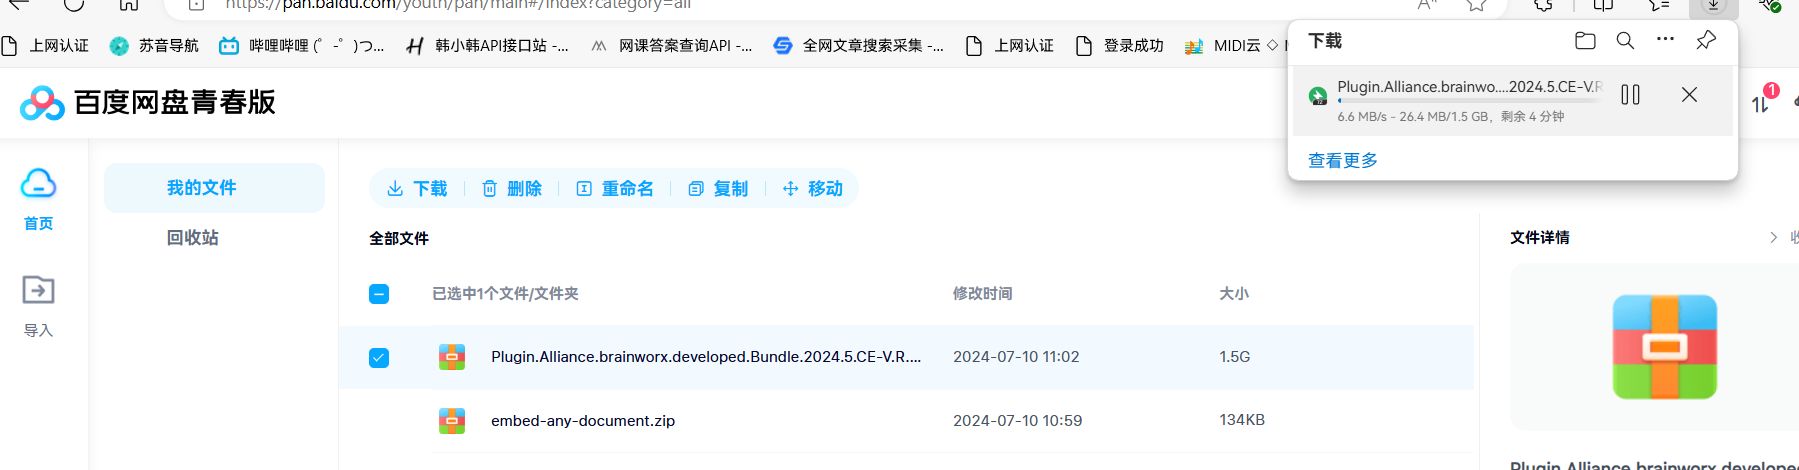
Task: Click the embed-any-document.zip archive icon
Action: [x=452, y=421]
